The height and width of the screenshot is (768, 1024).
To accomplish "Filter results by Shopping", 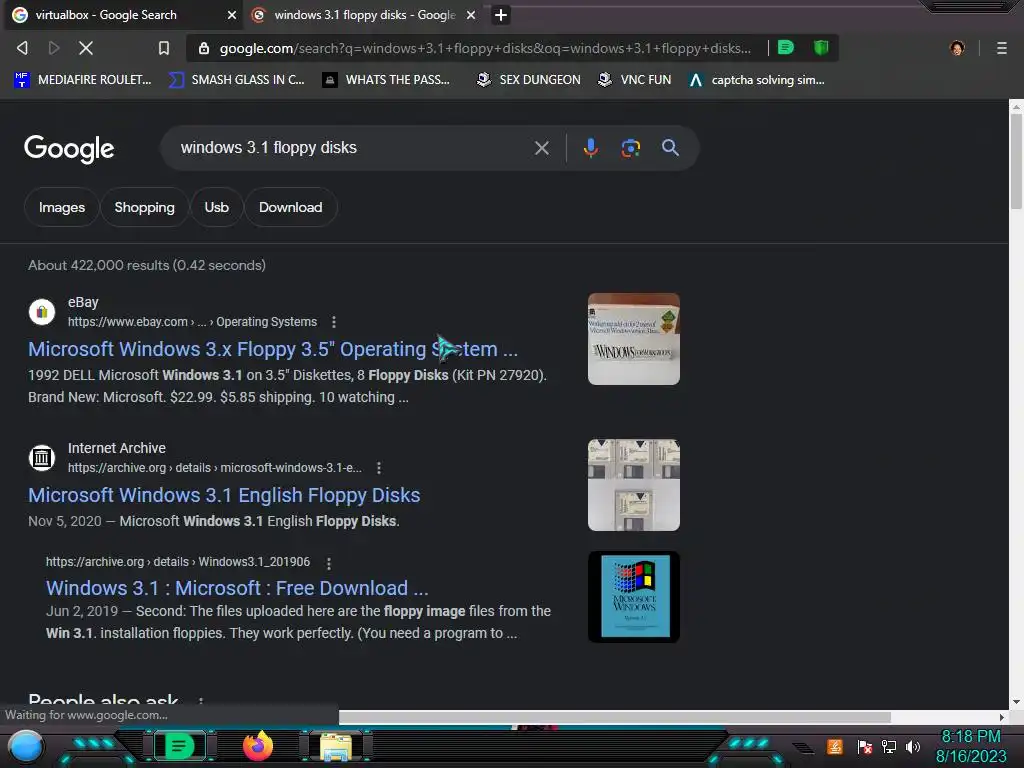I will [144, 207].
